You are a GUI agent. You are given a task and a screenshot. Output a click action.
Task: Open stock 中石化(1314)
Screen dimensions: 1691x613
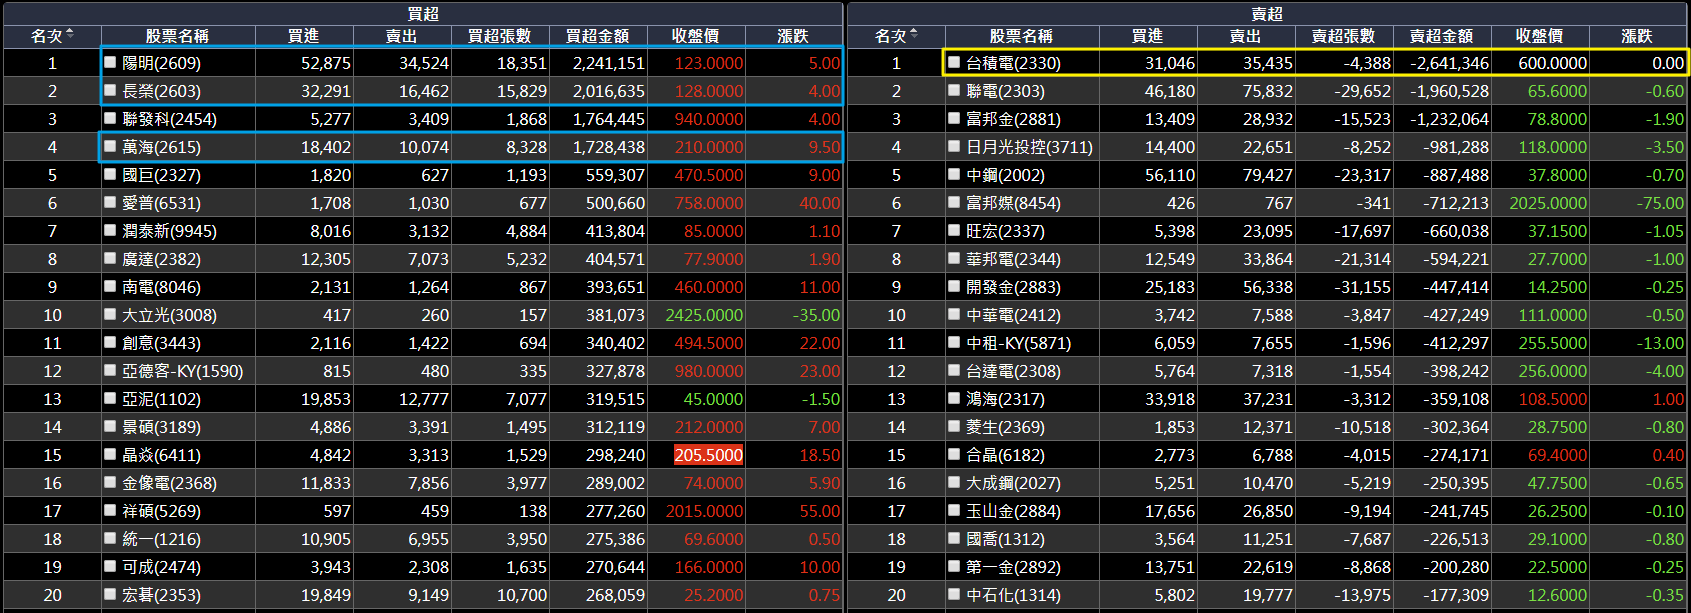click(1013, 595)
